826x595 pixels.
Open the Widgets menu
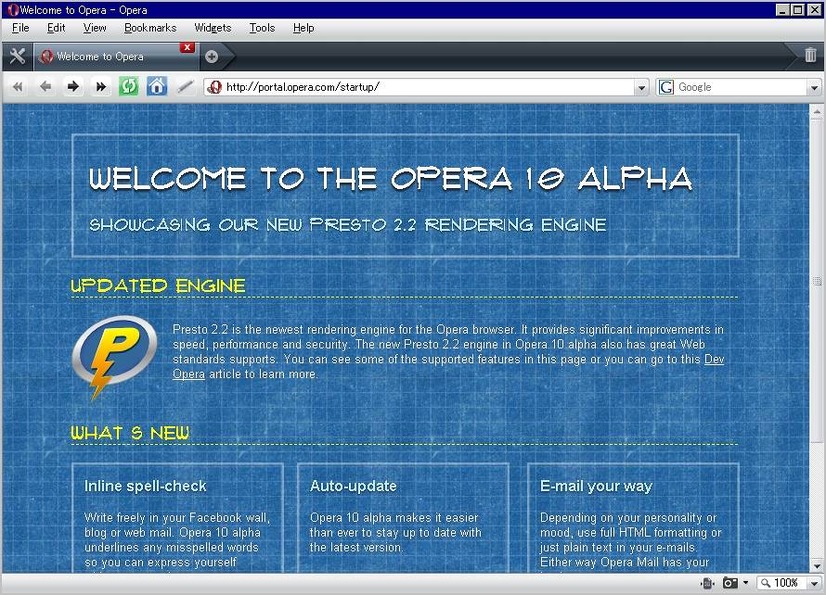pyautogui.click(x=213, y=28)
